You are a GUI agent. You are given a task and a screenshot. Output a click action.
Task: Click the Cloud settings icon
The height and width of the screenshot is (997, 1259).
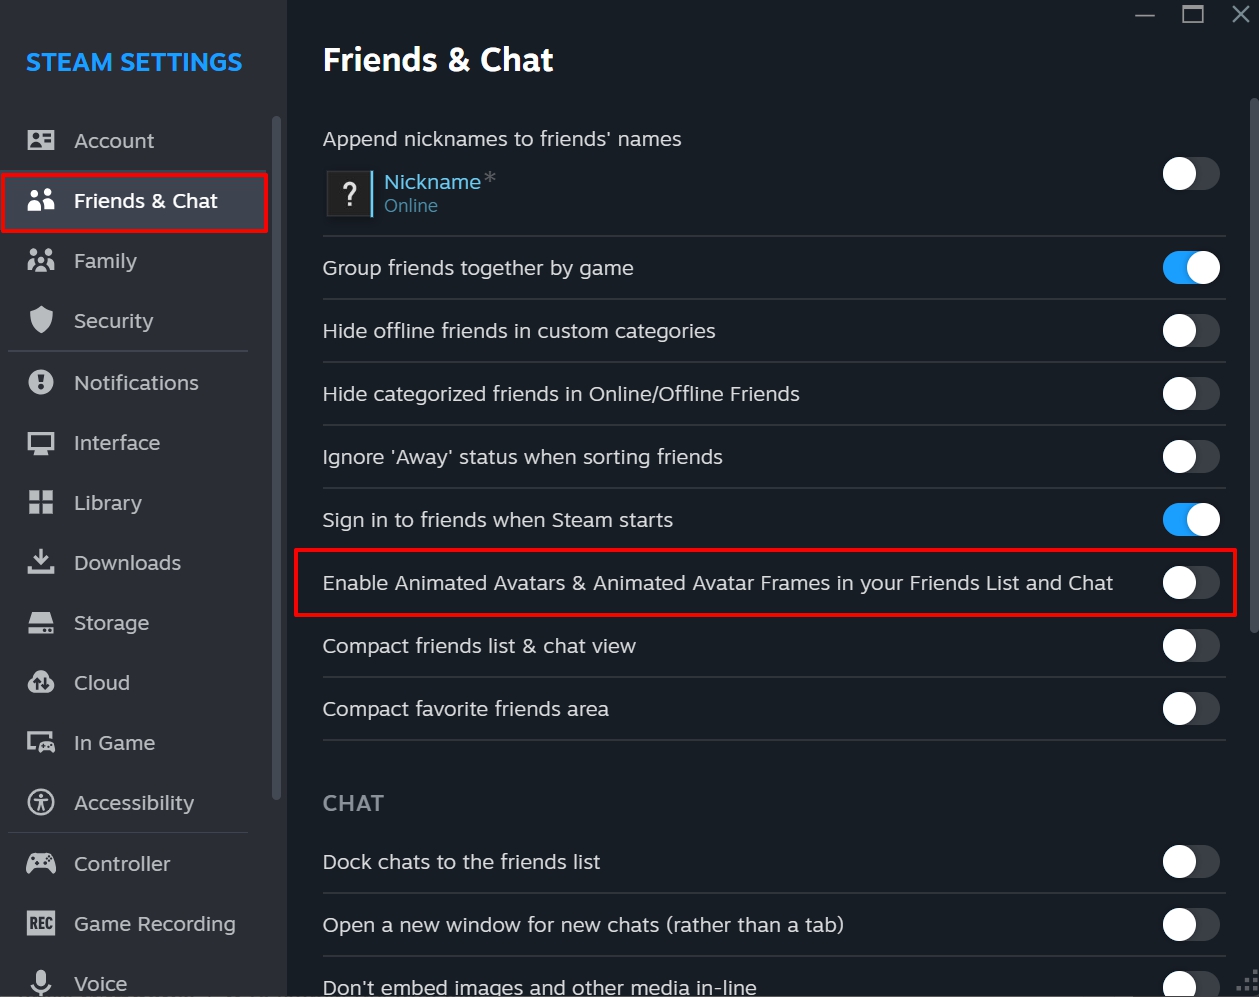[x=41, y=682]
